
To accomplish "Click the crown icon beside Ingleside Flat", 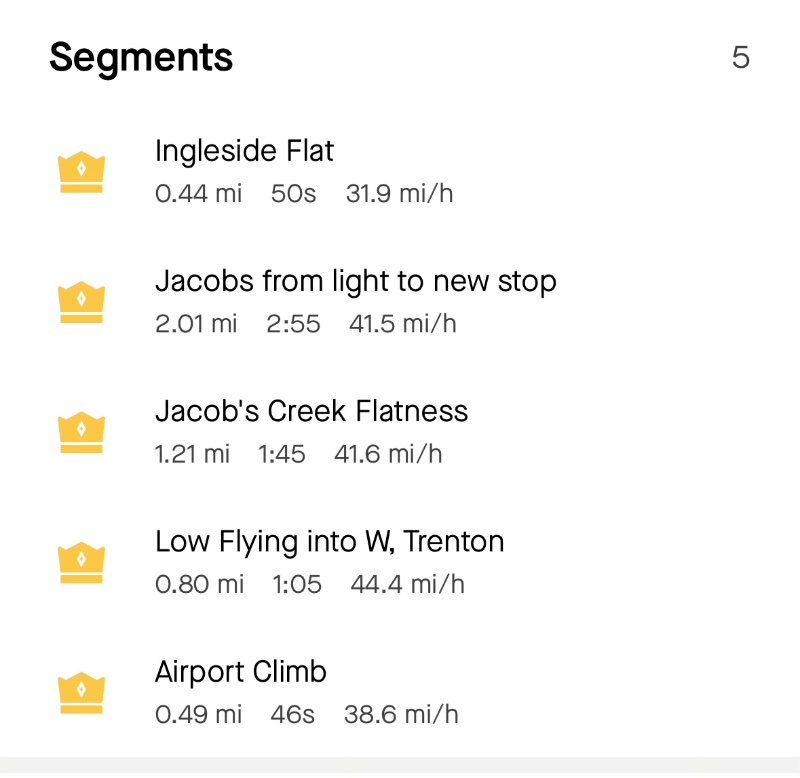I will pyautogui.click(x=82, y=172).
